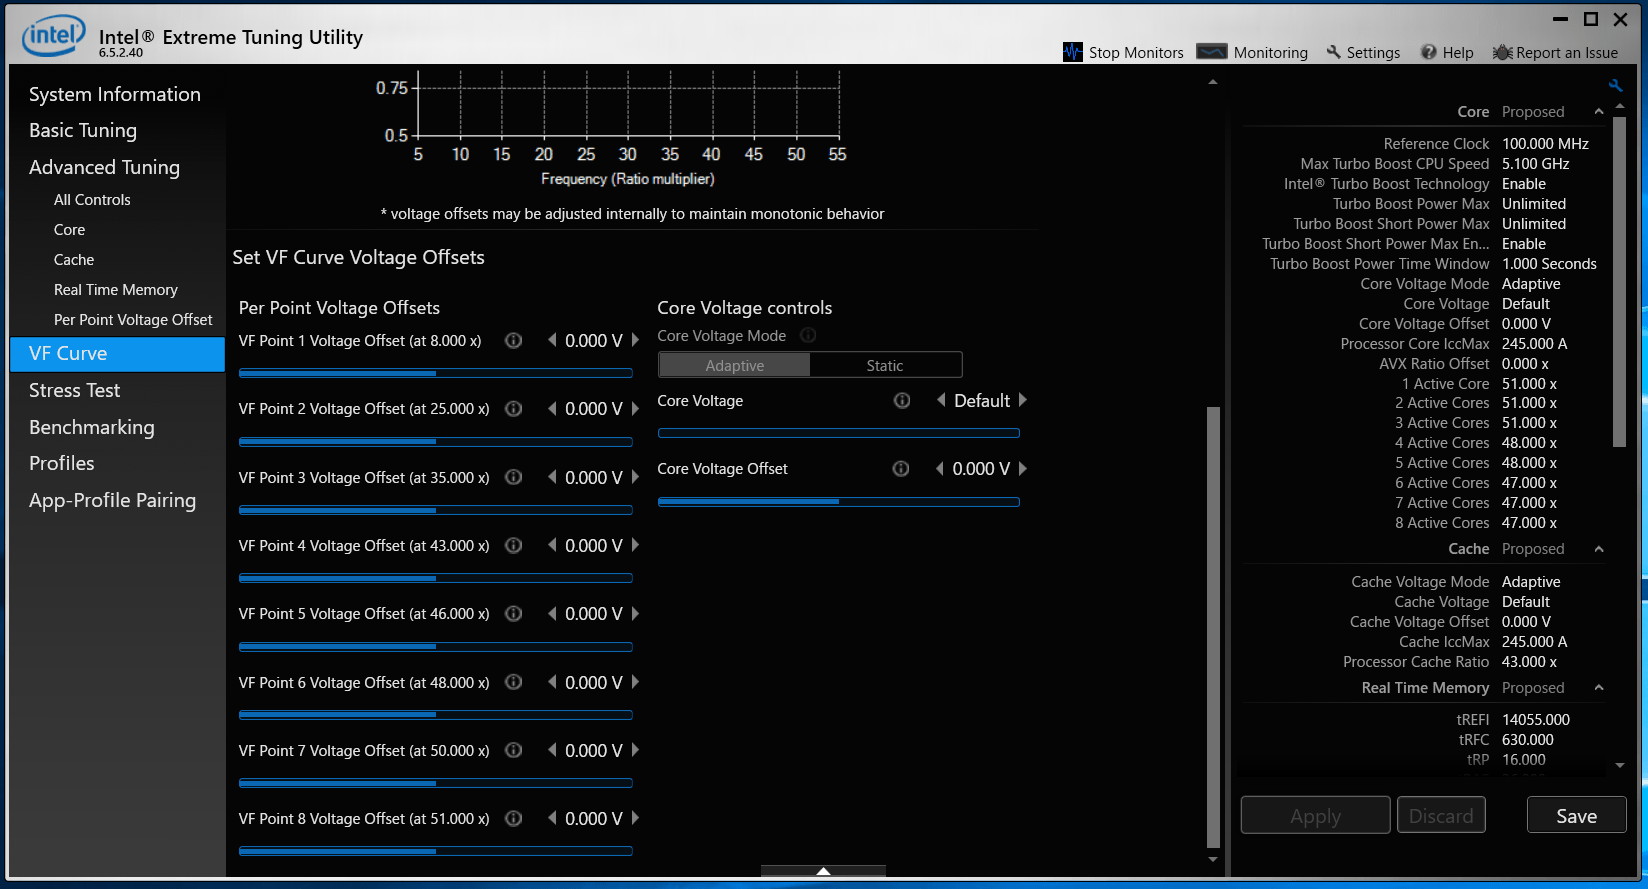
Task: Click the Apply button
Action: [1315, 815]
